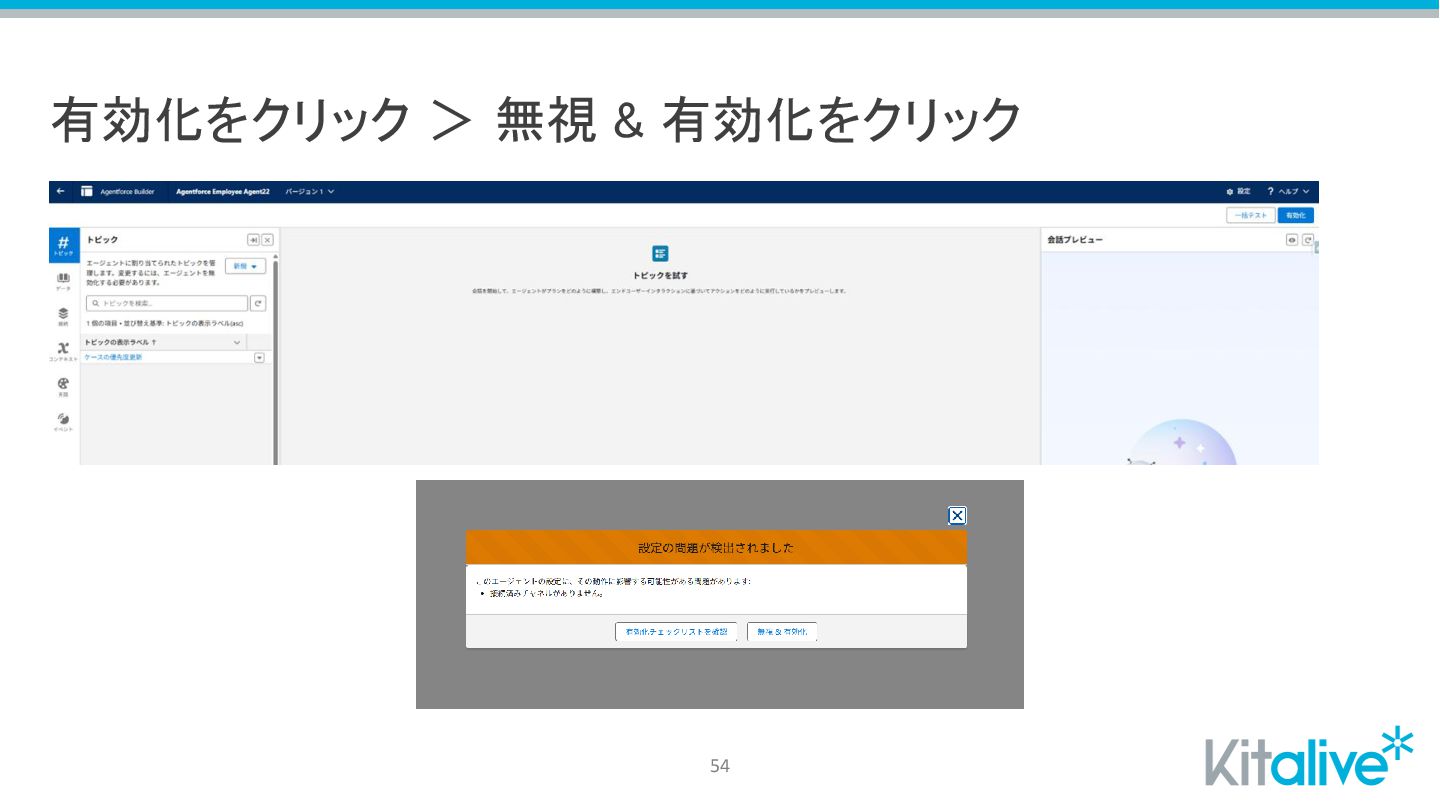Click the refresh icon in 会話プレビュー header

click(x=1307, y=240)
